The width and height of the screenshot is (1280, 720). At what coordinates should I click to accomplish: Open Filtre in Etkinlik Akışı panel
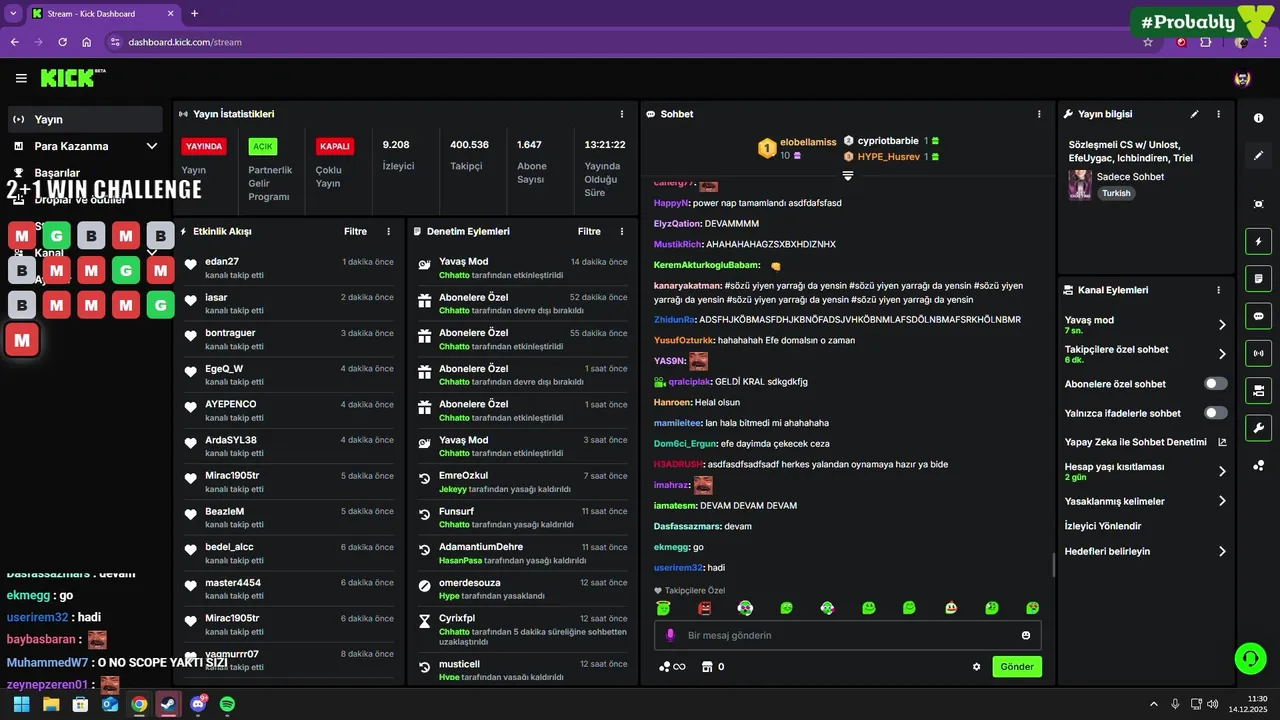(x=355, y=231)
